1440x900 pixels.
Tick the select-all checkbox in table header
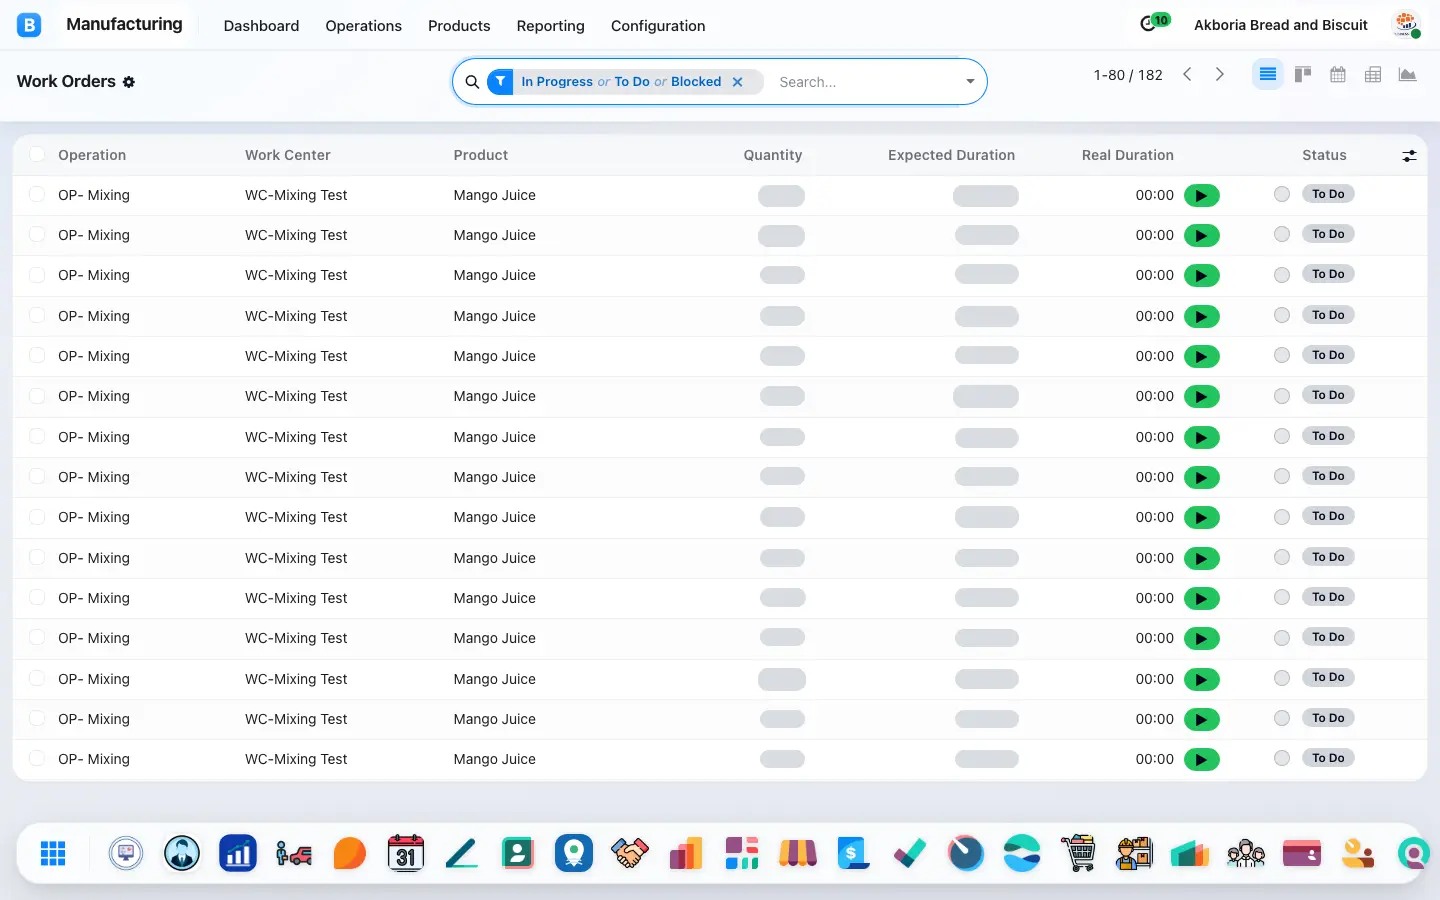point(37,154)
